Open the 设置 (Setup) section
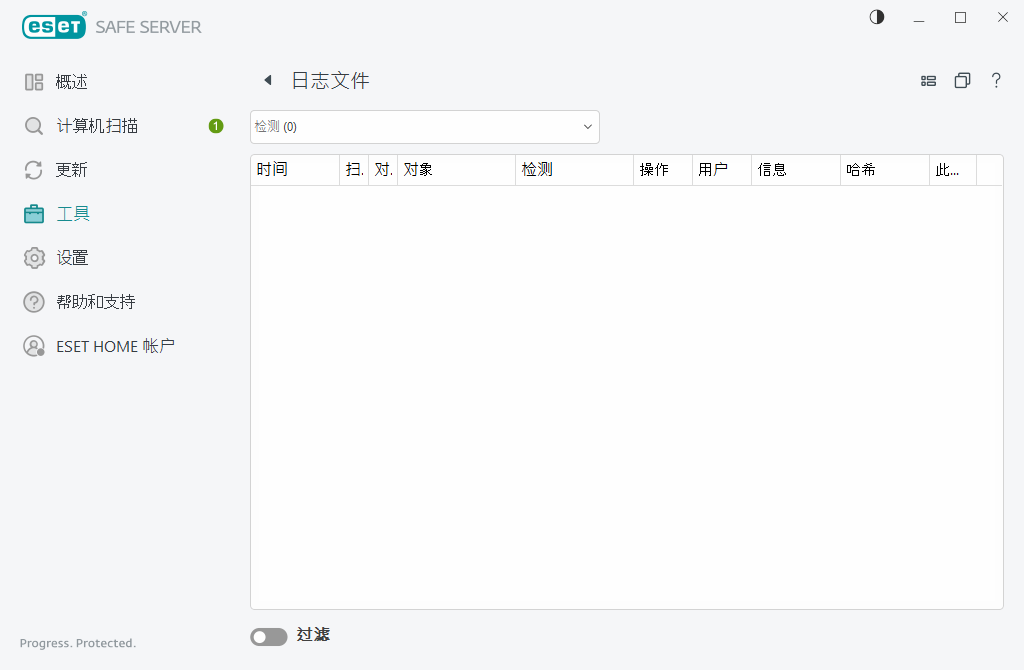Image resolution: width=1024 pixels, height=670 pixels. click(70, 257)
